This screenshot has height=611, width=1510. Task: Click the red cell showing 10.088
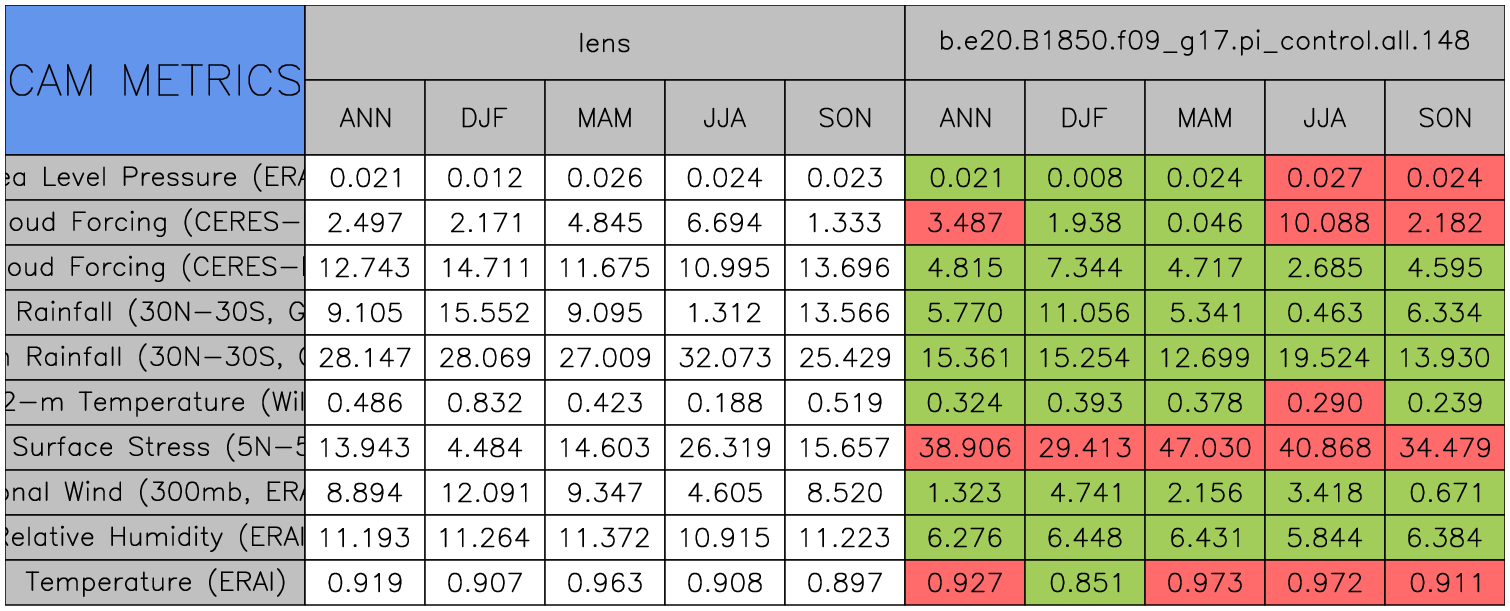point(1324,223)
